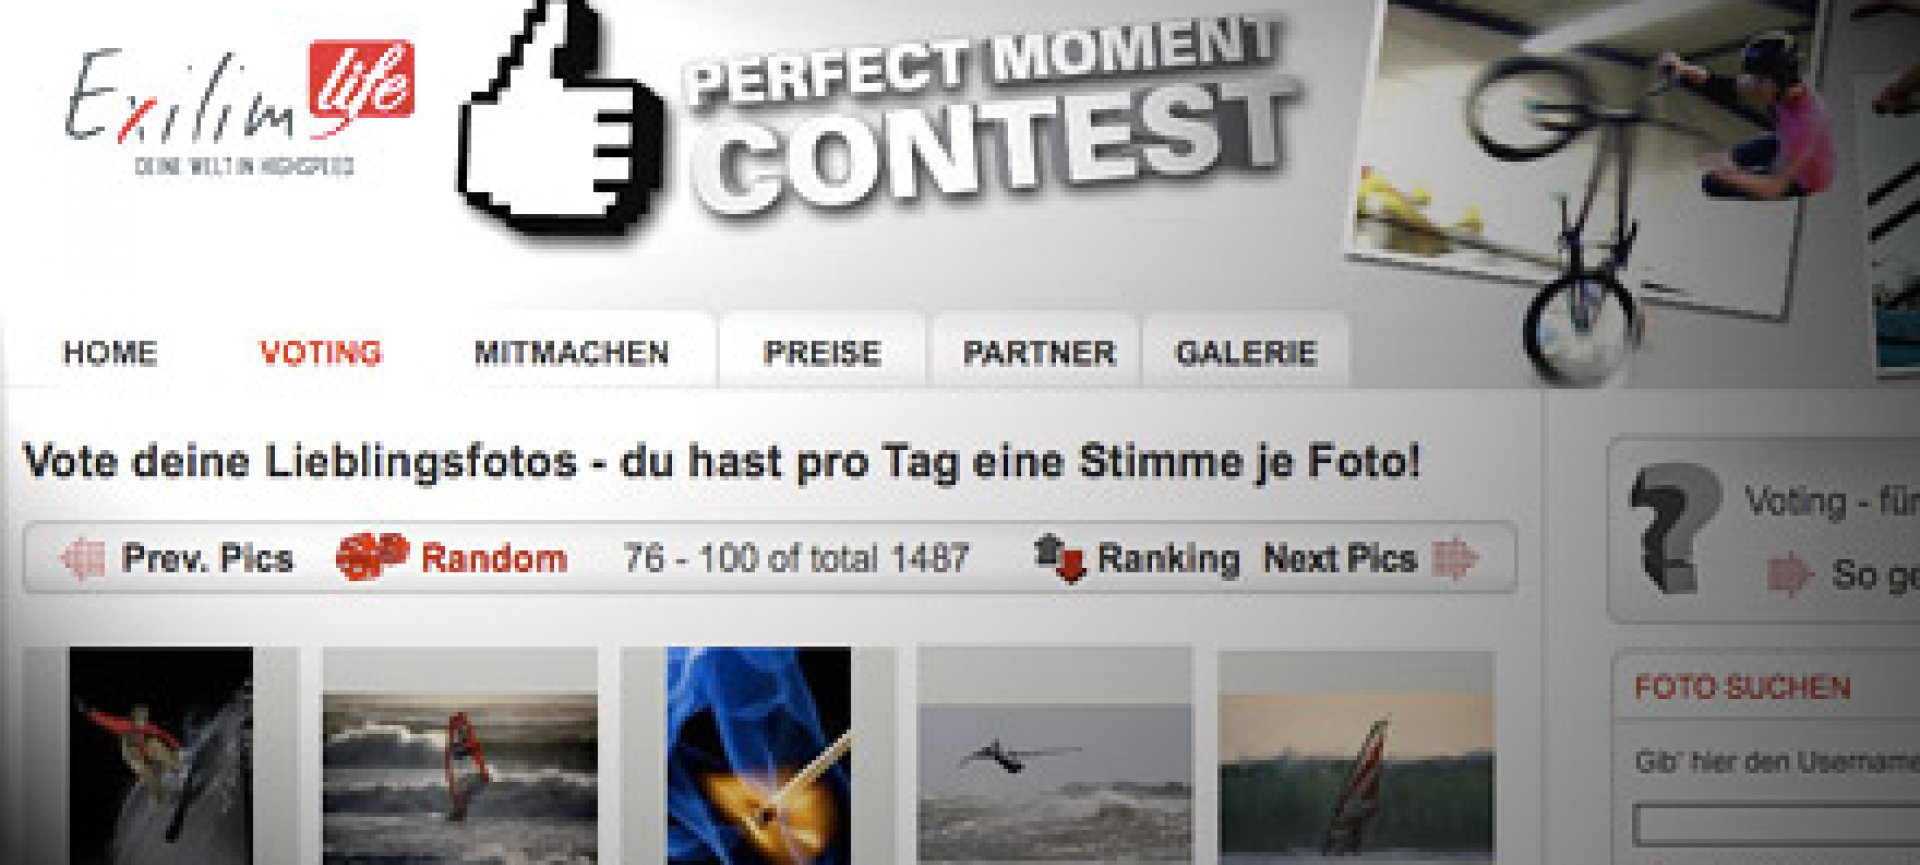Open the PREISE tab
This screenshot has height=865, width=1920.
coord(822,353)
